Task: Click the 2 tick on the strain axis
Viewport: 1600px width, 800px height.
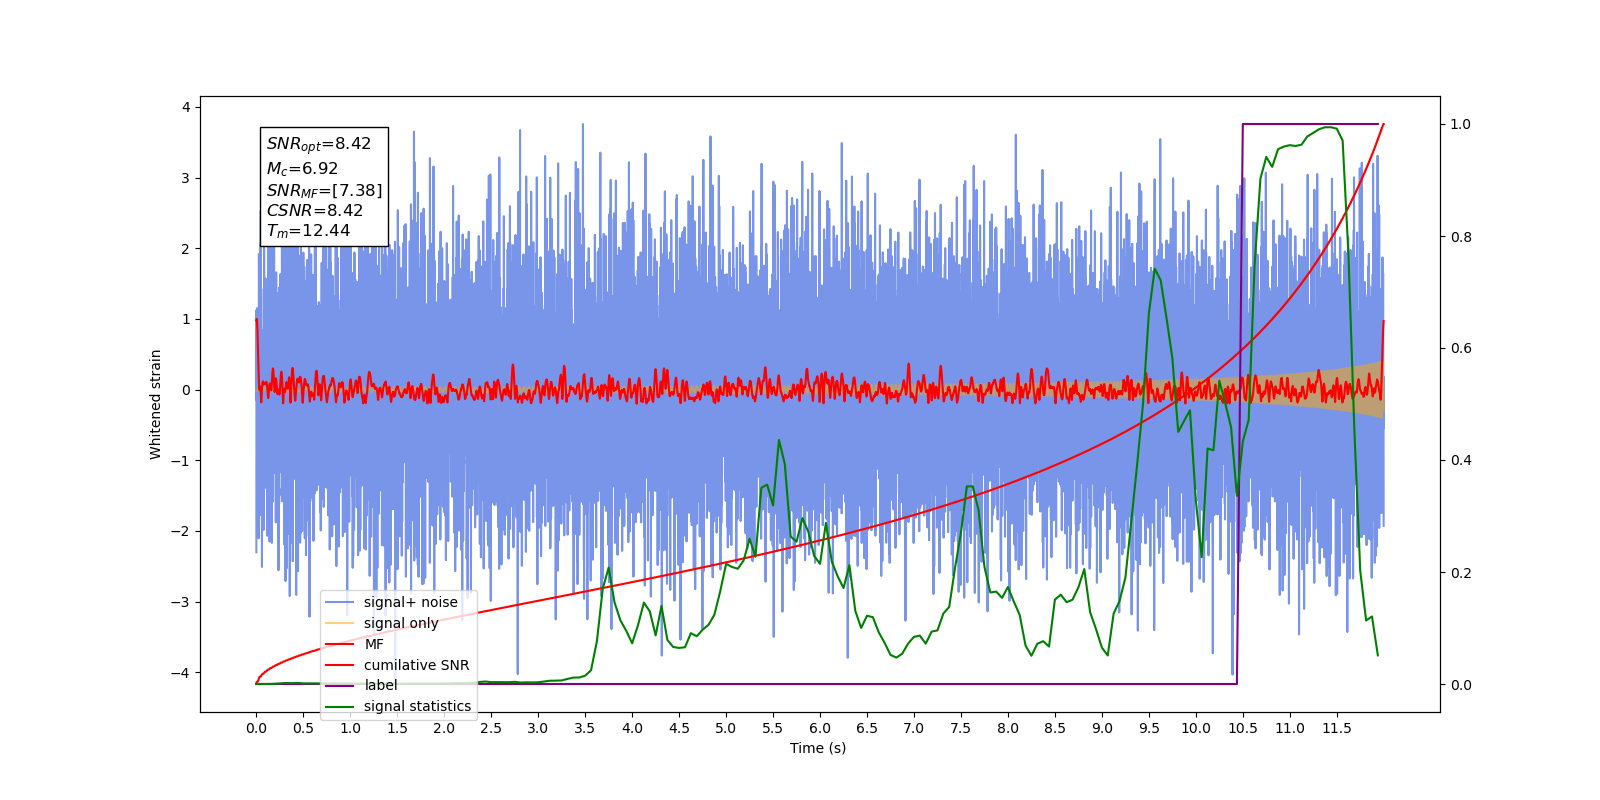Action: tap(185, 249)
